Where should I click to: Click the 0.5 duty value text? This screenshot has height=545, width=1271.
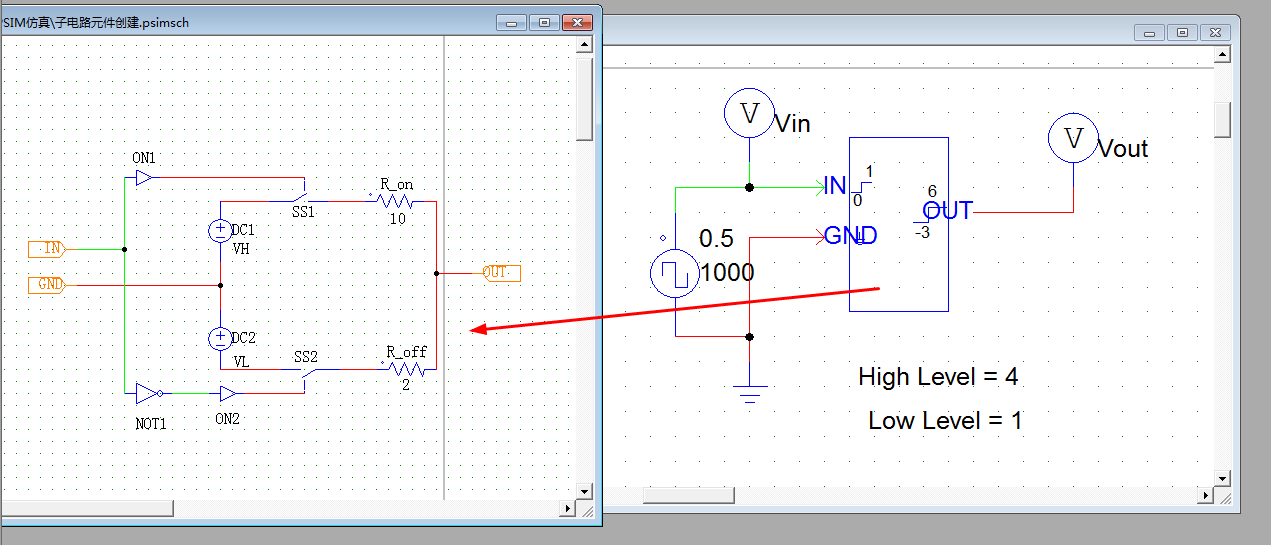[x=716, y=239]
